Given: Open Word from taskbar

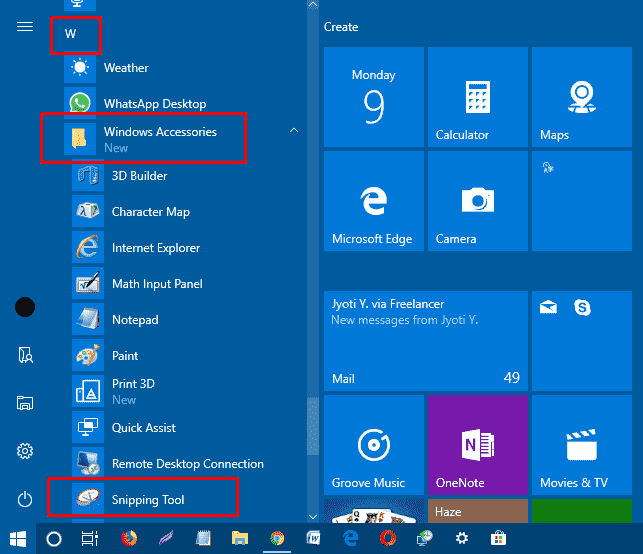Looking at the screenshot, I should [313, 538].
